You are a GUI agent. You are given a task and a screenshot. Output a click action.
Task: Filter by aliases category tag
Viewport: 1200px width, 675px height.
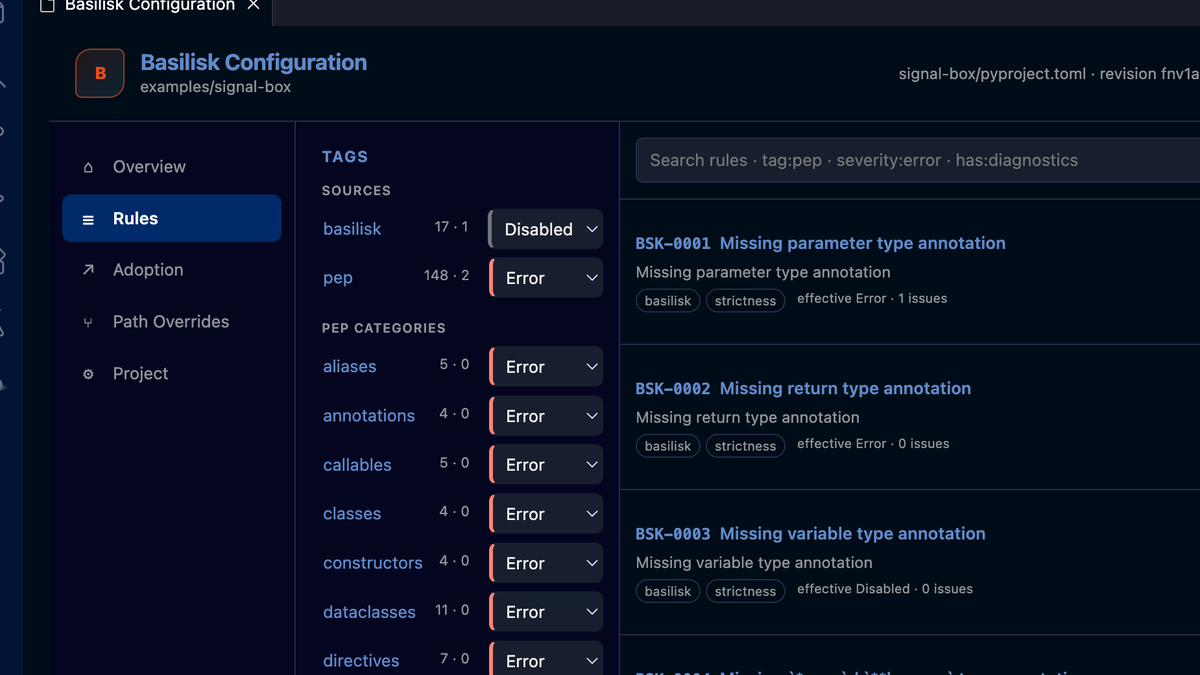pyautogui.click(x=350, y=367)
